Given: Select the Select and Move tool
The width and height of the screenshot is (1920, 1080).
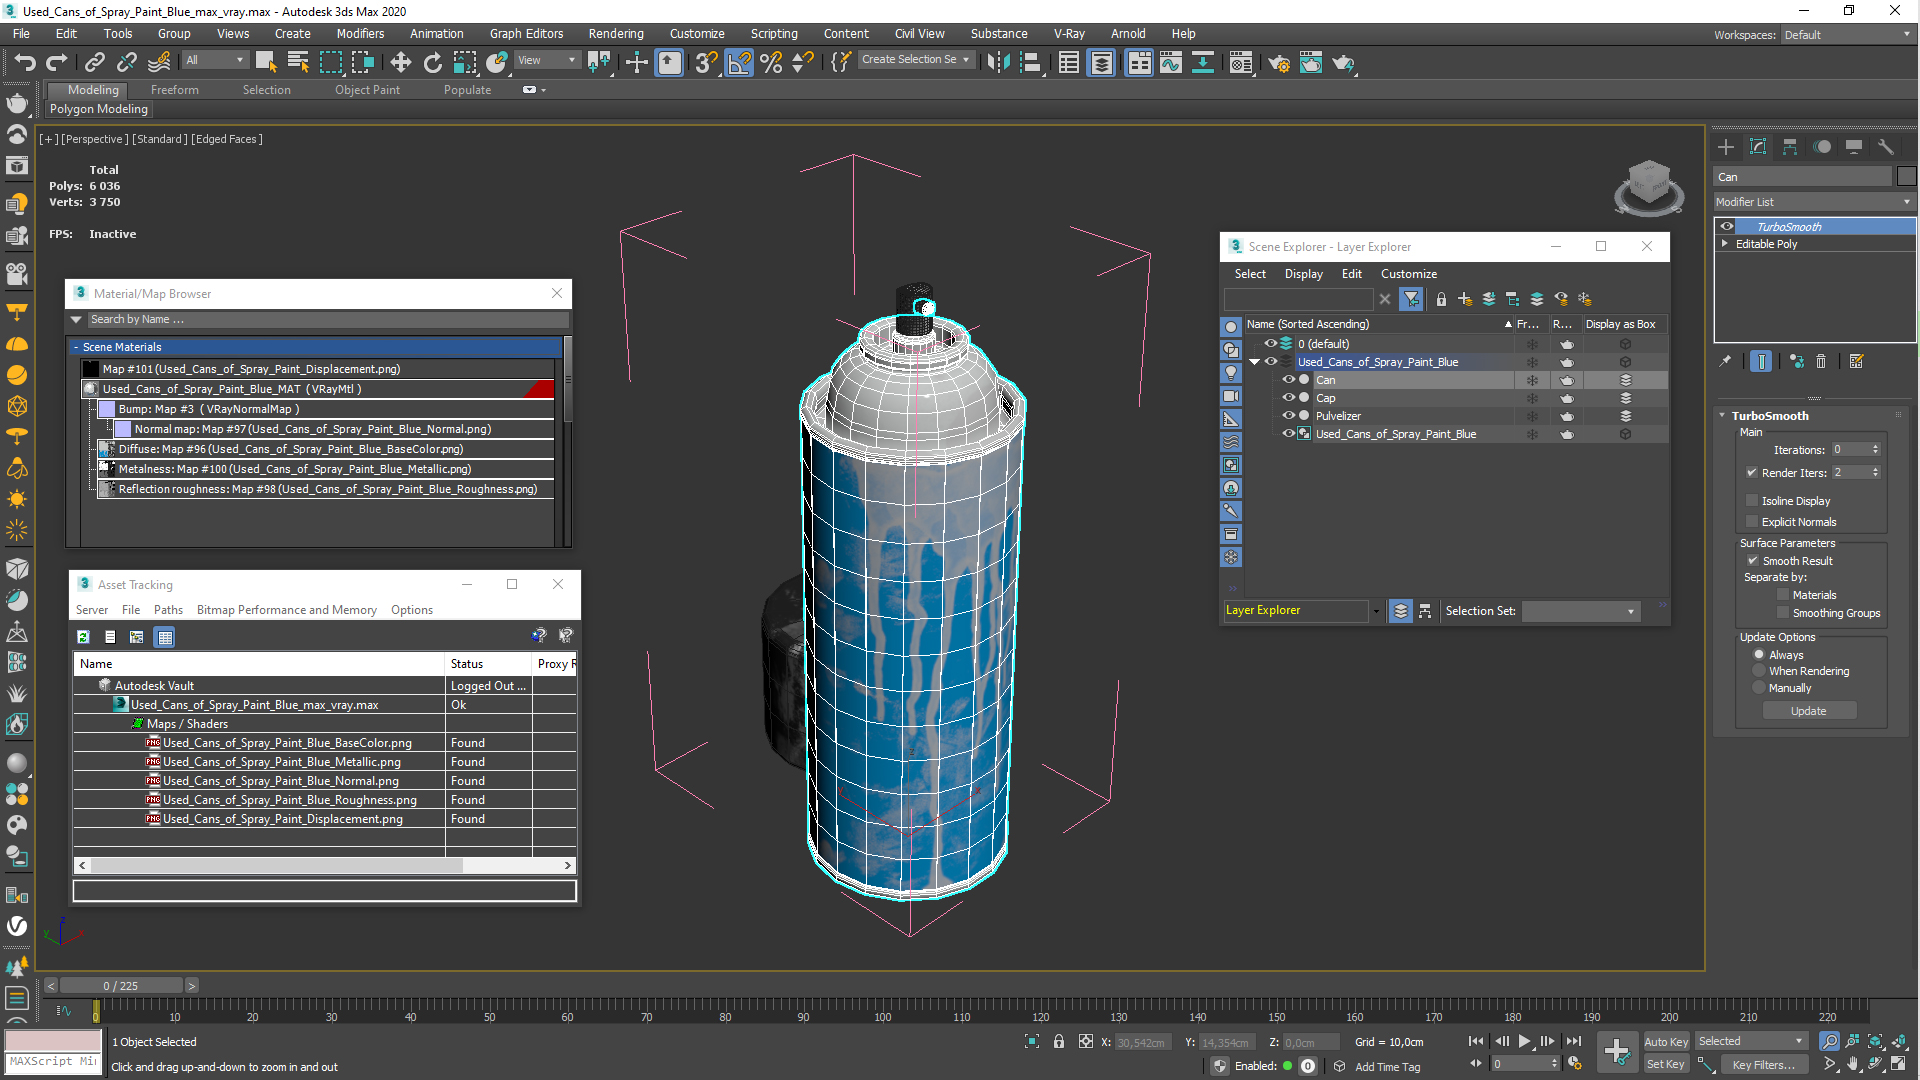Looking at the screenshot, I should click(400, 63).
